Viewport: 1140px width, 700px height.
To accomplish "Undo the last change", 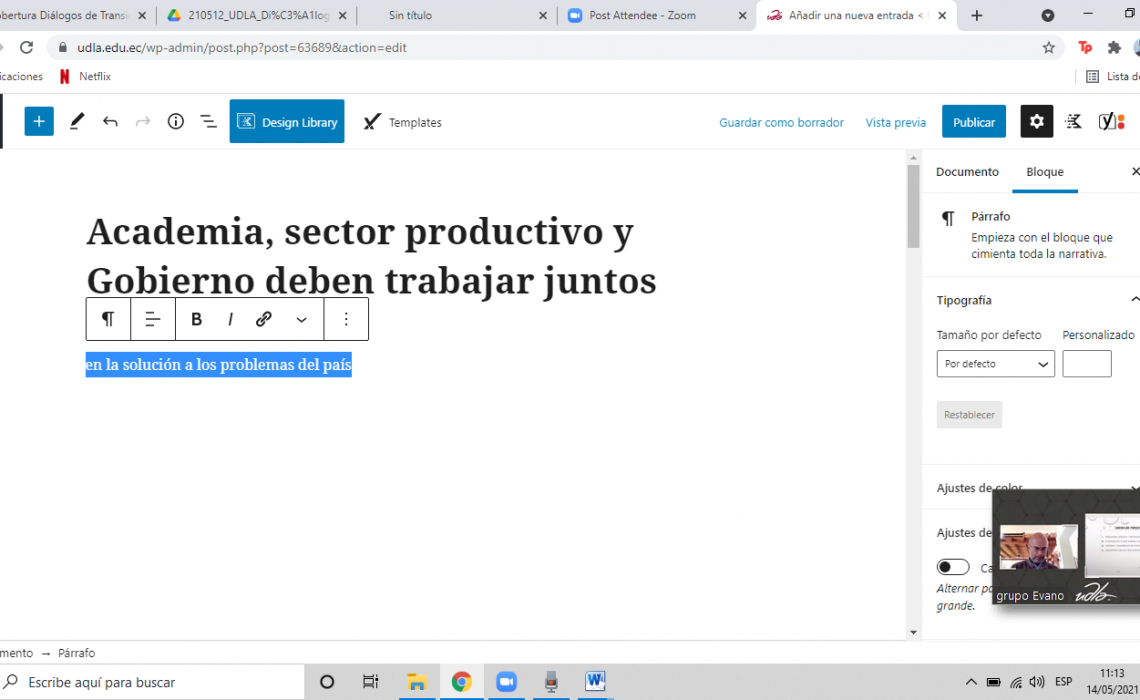I will [110, 121].
